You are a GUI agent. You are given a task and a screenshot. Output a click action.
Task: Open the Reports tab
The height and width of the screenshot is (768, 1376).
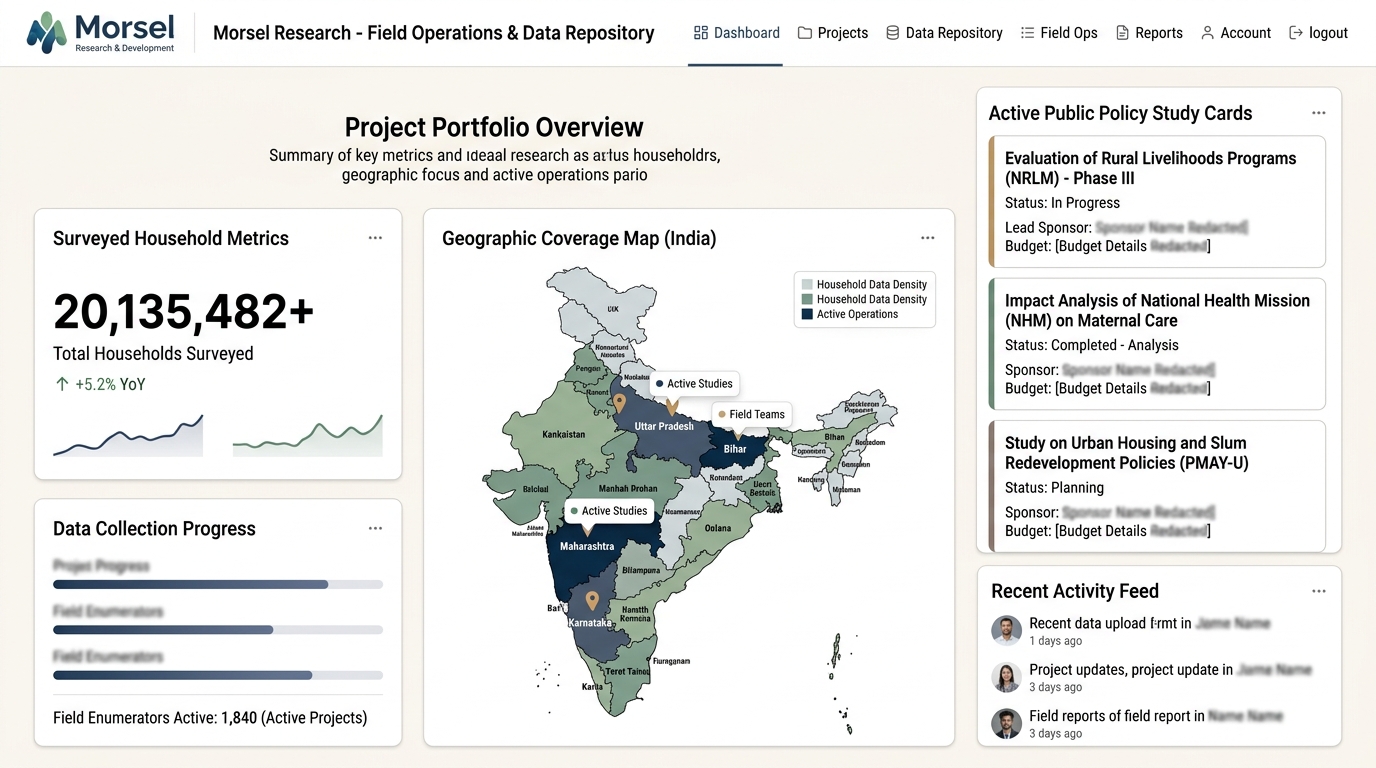point(1149,33)
